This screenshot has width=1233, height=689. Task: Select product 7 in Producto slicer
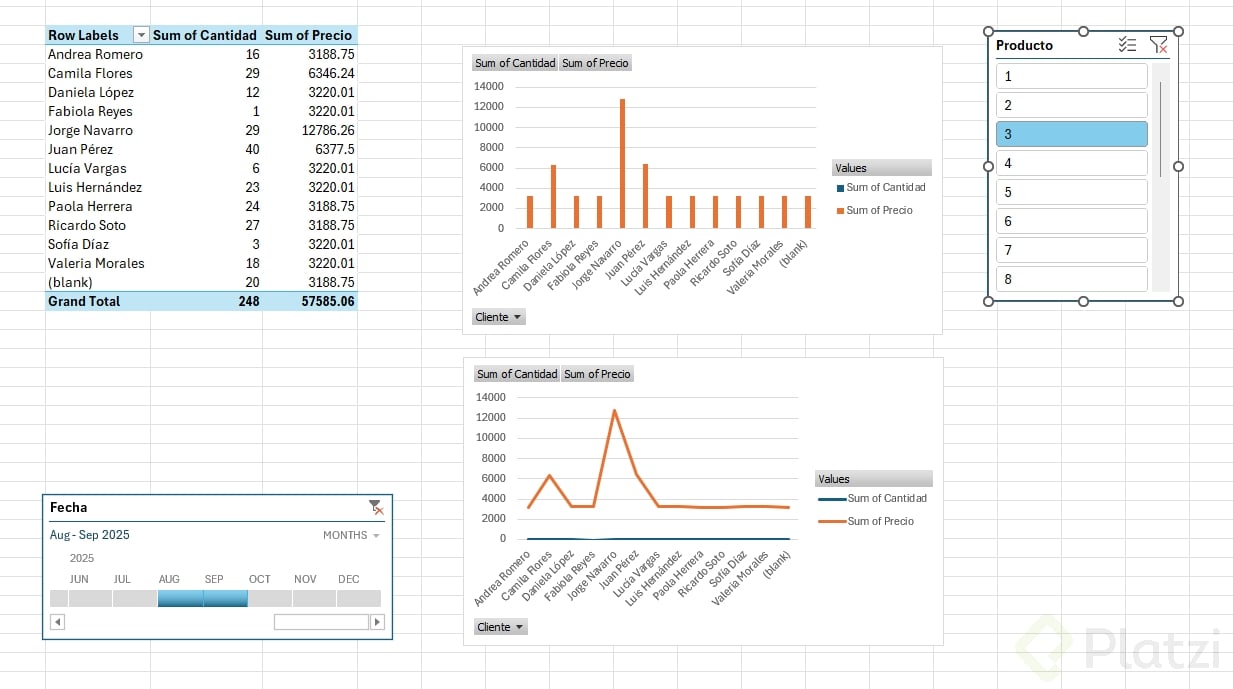[x=1071, y=250]
